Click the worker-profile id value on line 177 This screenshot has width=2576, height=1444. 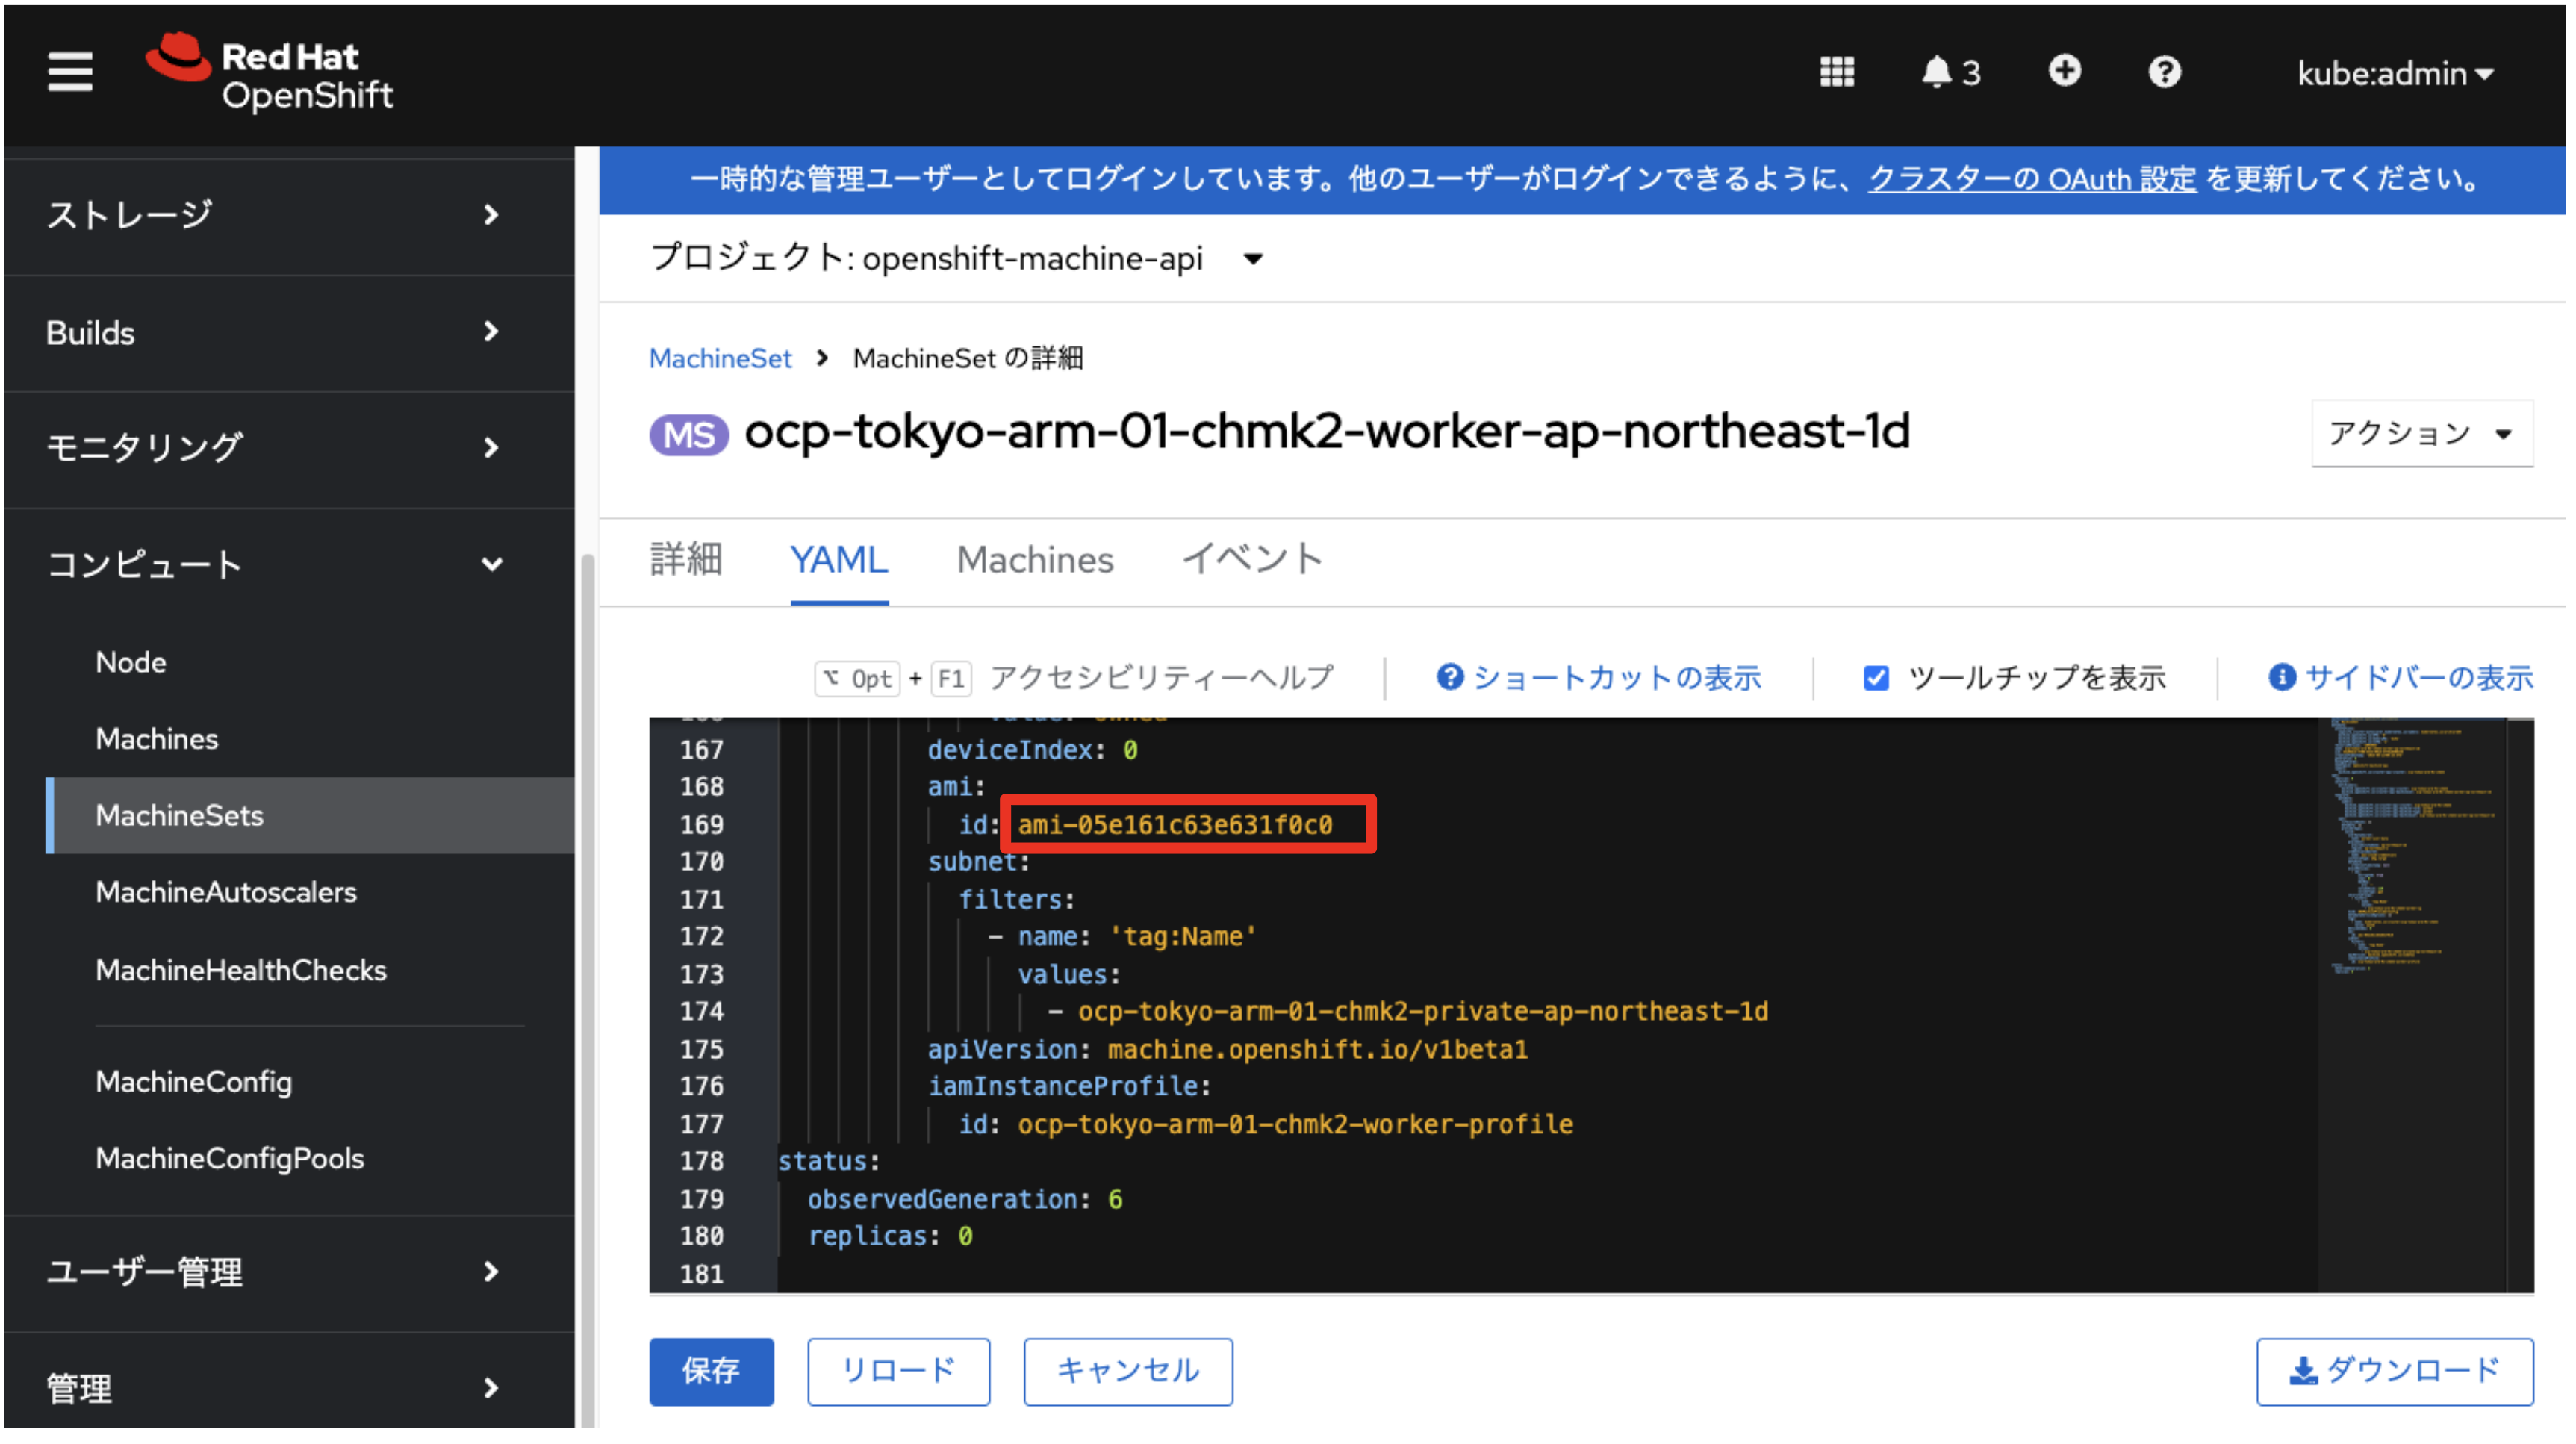tap(1295, 1125)
